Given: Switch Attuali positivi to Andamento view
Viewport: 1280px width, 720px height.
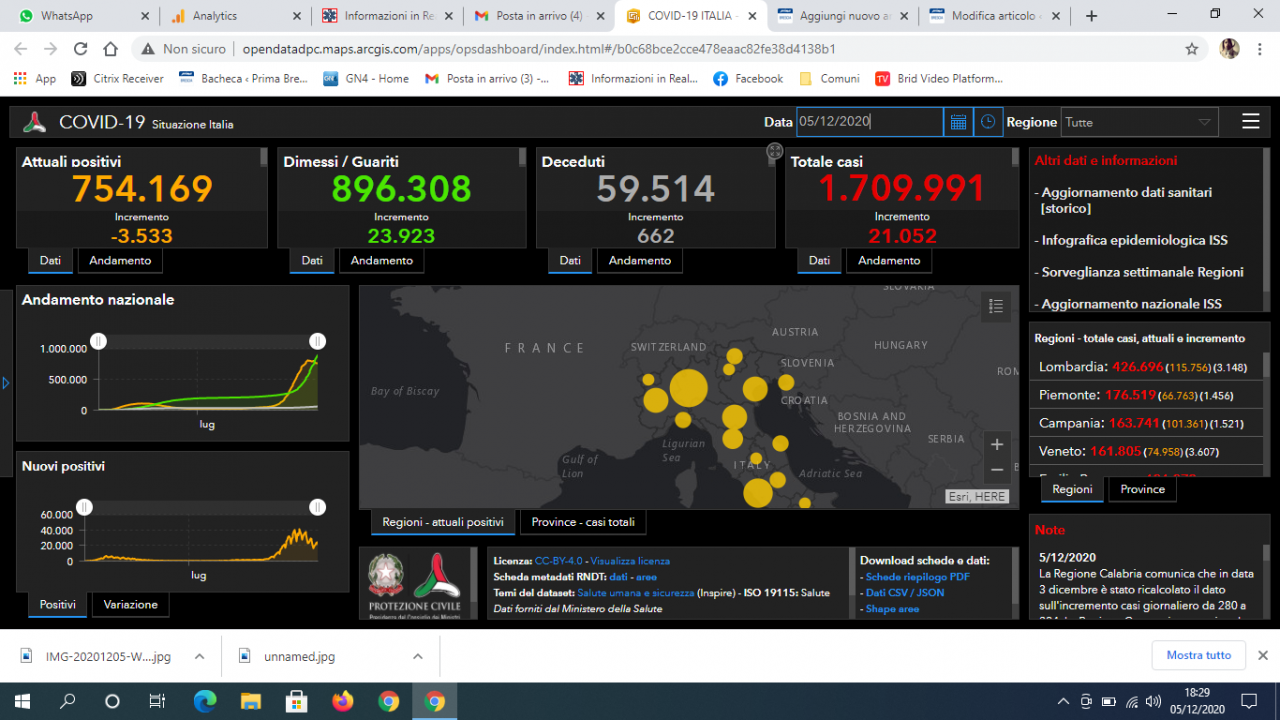Looking at the screenshot, I should (x=120, y=260).
